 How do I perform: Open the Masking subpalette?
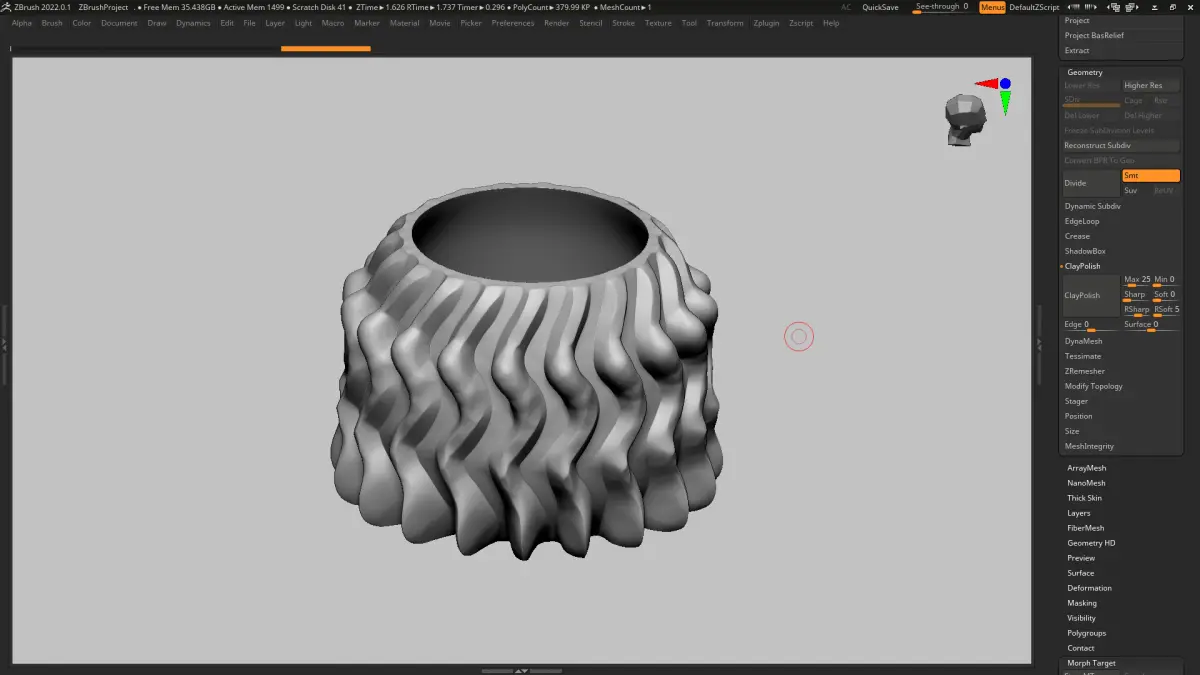pos(1082,603)
